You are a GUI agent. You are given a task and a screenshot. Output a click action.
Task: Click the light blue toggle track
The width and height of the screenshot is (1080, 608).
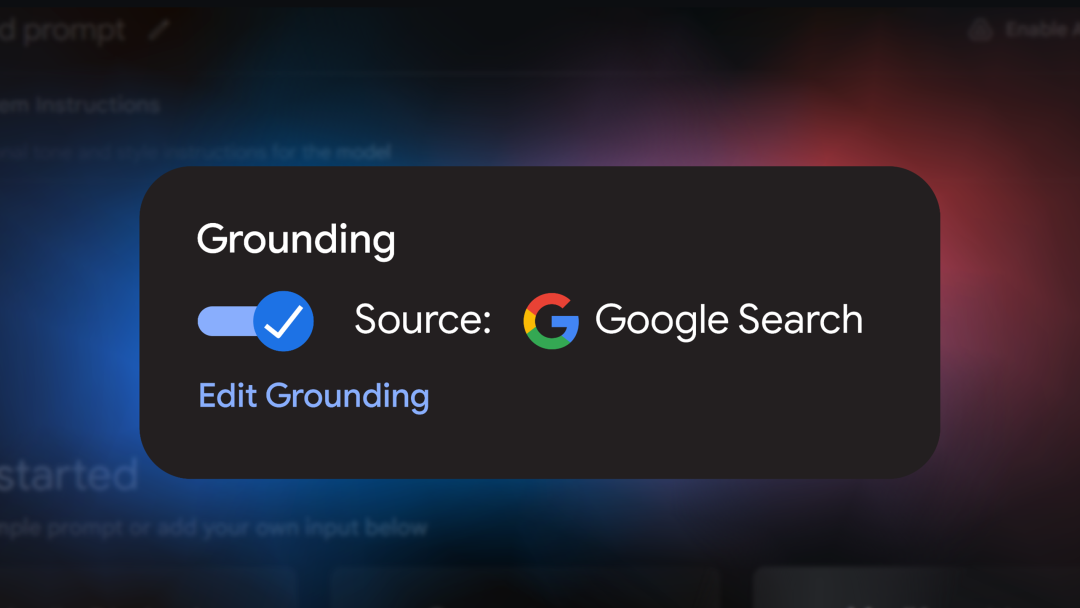click(226, 321)
